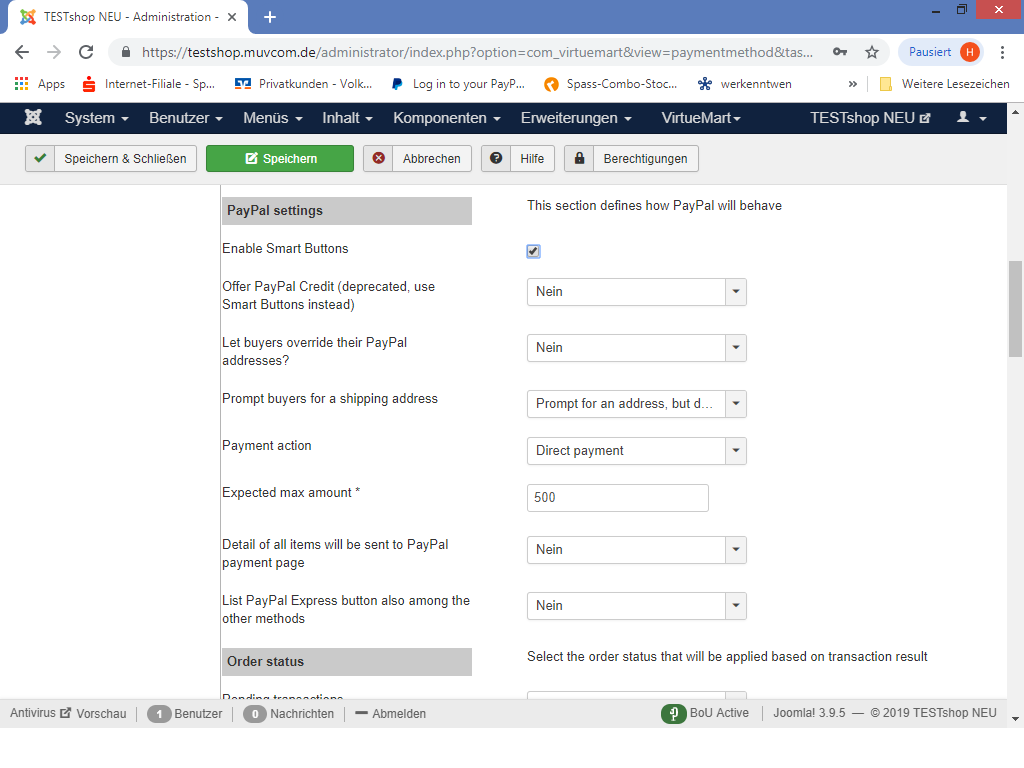
Task: Open the Payment action dropdown
Action: click(x=736, y=451)
